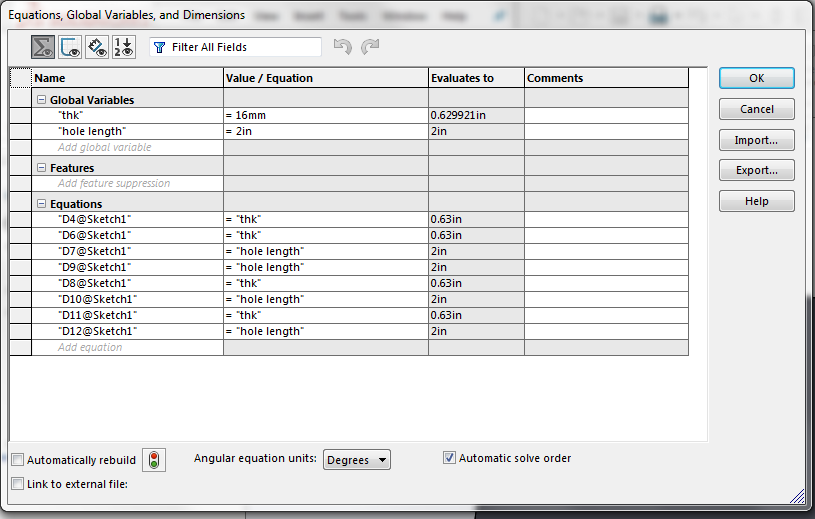Click the traffic light rebuild icon

coord(154,460)
